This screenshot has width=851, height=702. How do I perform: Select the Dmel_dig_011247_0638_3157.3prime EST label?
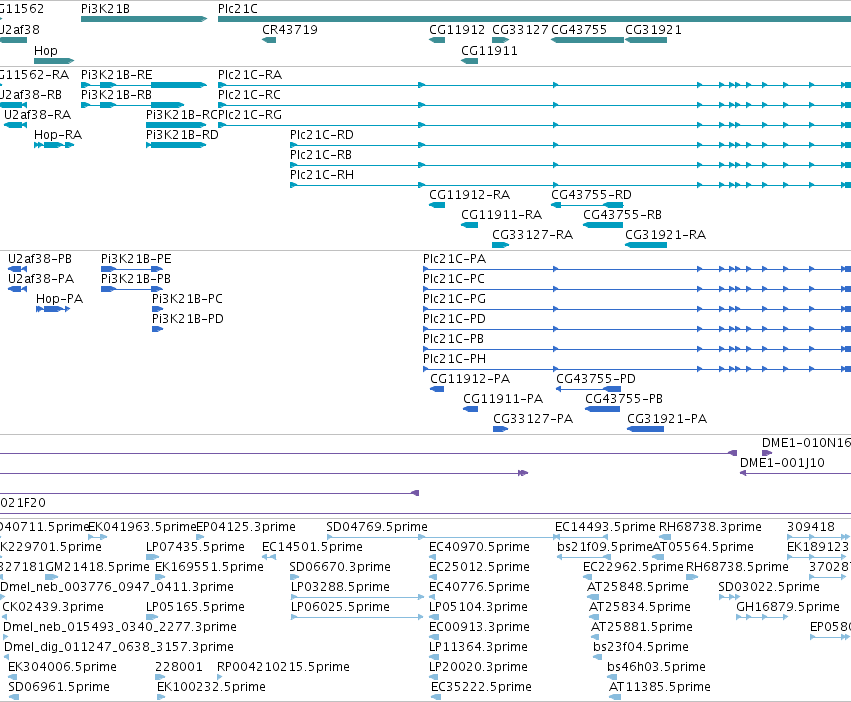tap(119, 647)
